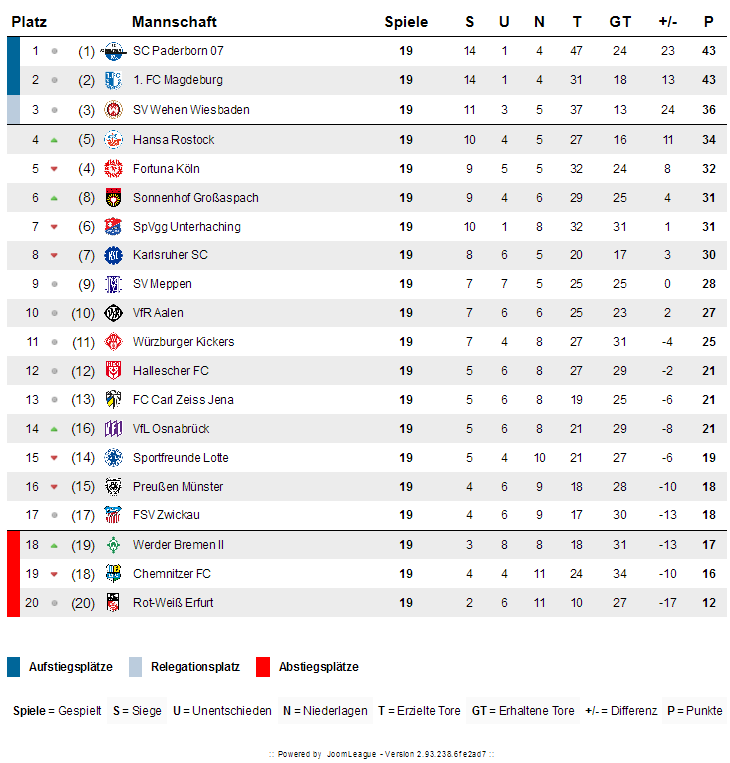
Task: Click the JoomLeague powered-by footer text
Action: 382,754
